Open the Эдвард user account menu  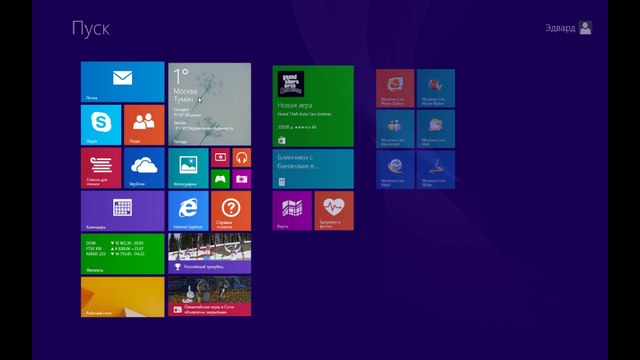tap(569, 28)
